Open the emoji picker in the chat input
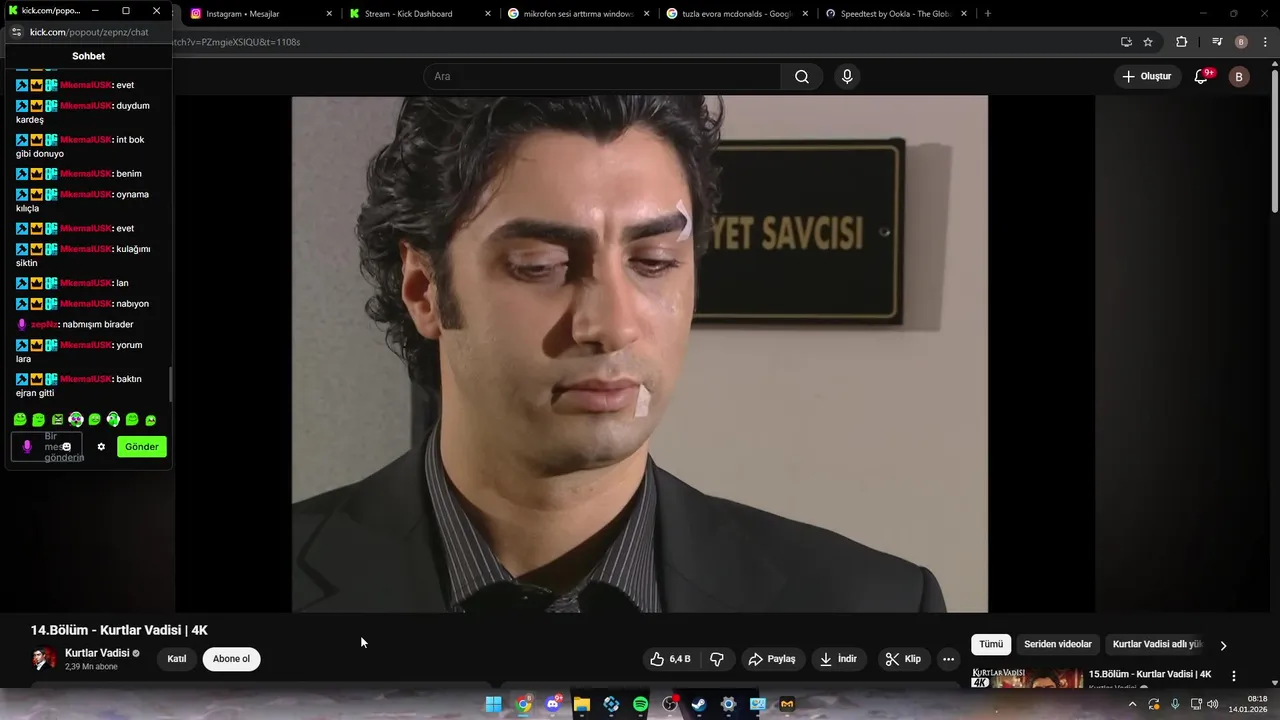This screenshot has height=720, width=1280. click(67, 447)
